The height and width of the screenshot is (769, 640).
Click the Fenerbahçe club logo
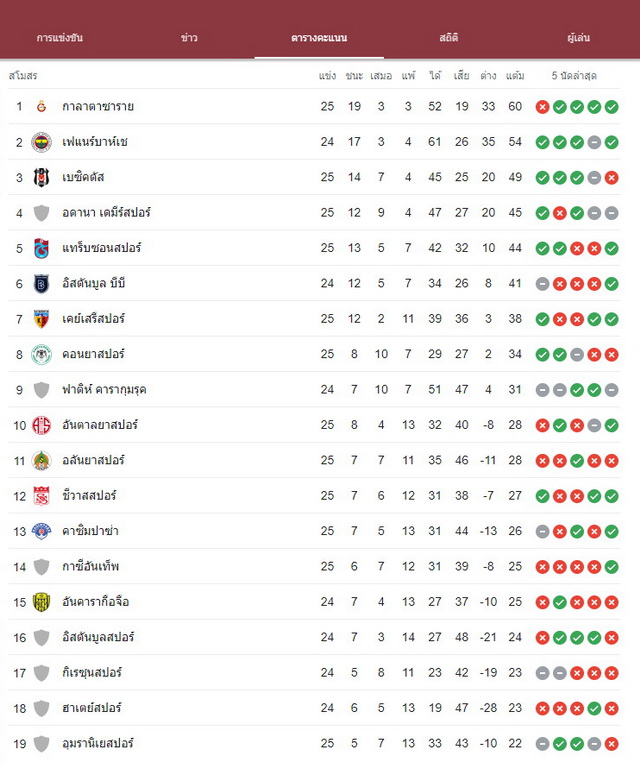click(42, 142)
